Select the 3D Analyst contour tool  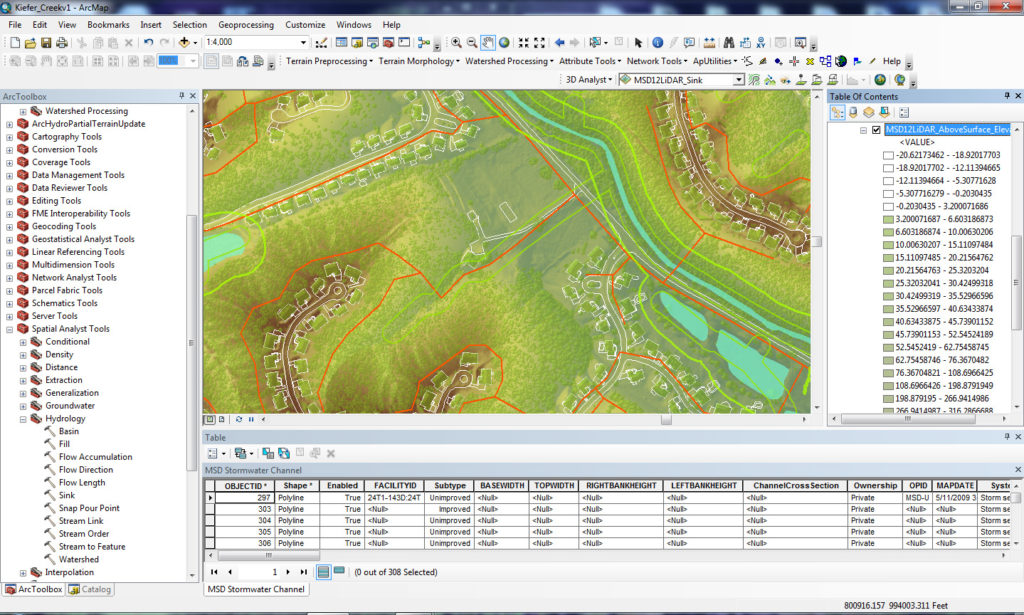coord(754,80)
